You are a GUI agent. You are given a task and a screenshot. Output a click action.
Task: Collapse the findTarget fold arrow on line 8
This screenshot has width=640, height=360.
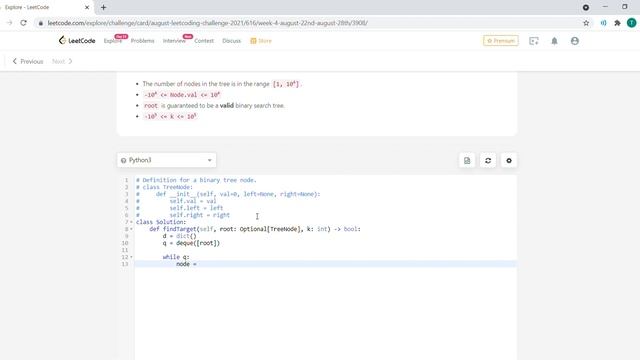[131, 229]
